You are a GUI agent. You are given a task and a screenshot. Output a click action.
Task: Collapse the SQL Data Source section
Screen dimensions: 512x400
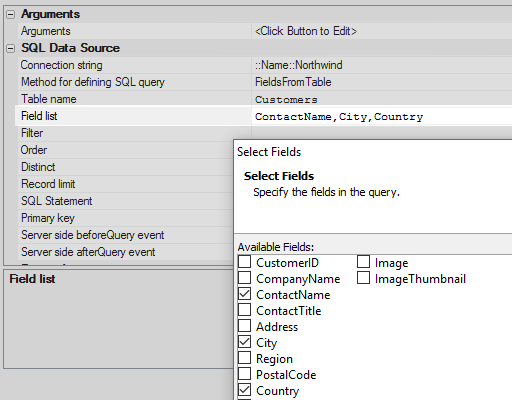[x=11, y=48]
